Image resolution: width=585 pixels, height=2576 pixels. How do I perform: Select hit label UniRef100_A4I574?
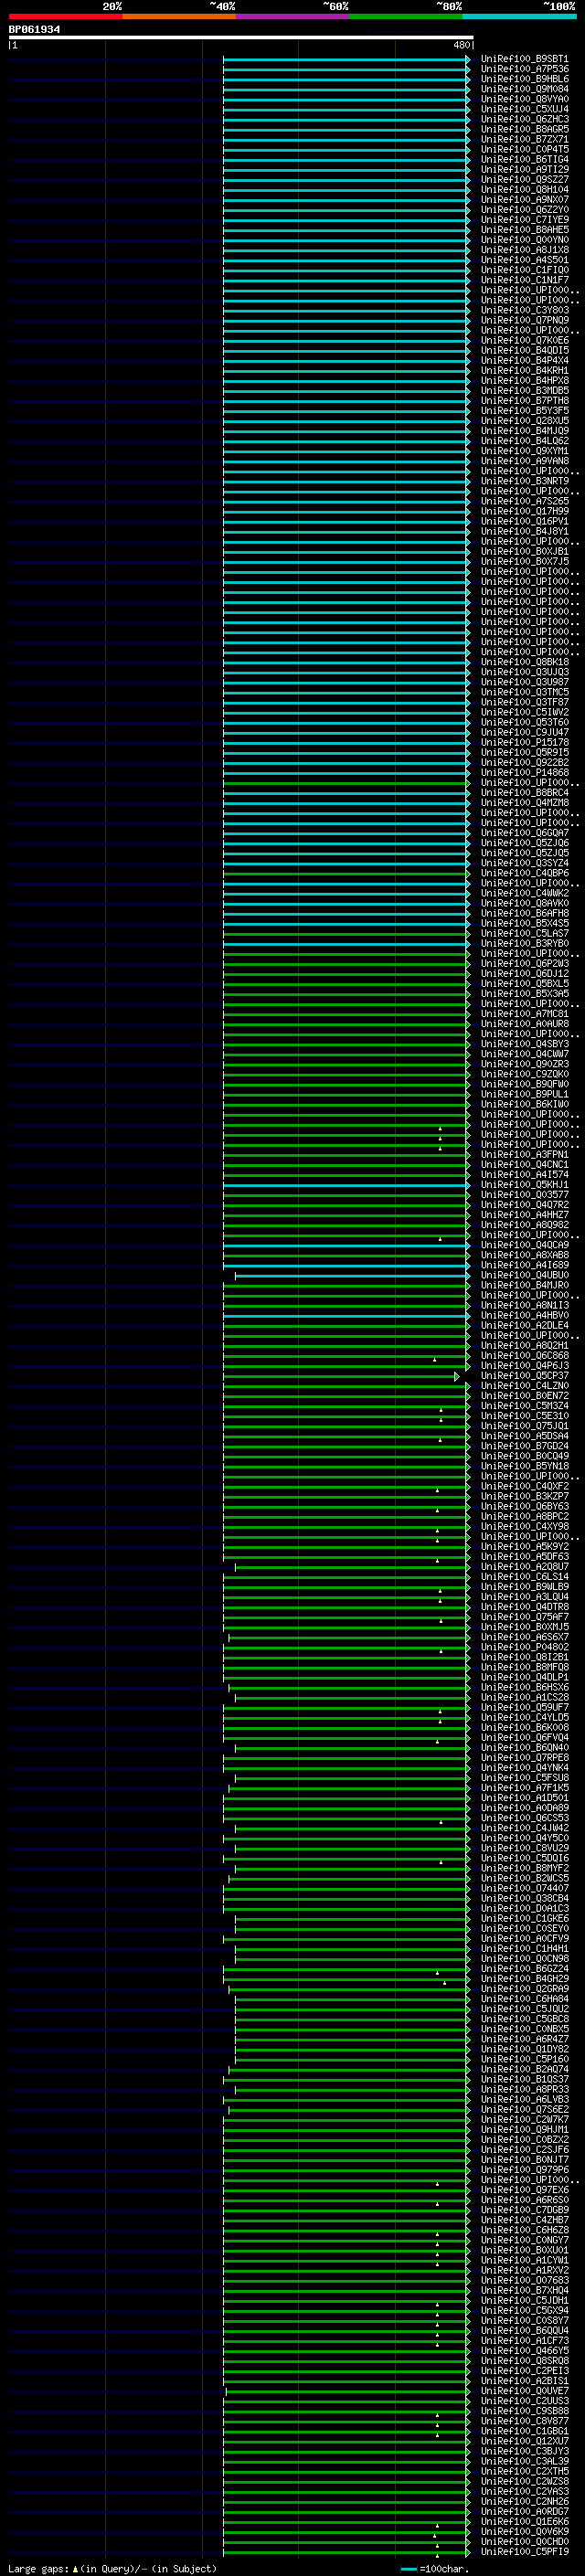point(524,1174)
